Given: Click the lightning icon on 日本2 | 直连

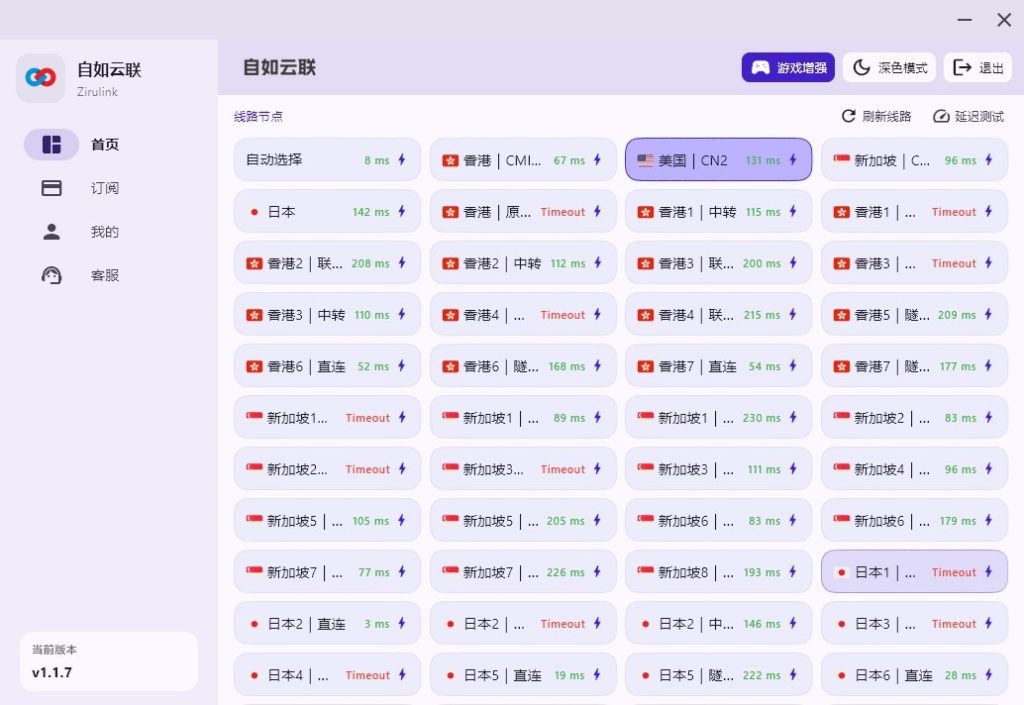Looking at the screenshot, I should [404, 623].
